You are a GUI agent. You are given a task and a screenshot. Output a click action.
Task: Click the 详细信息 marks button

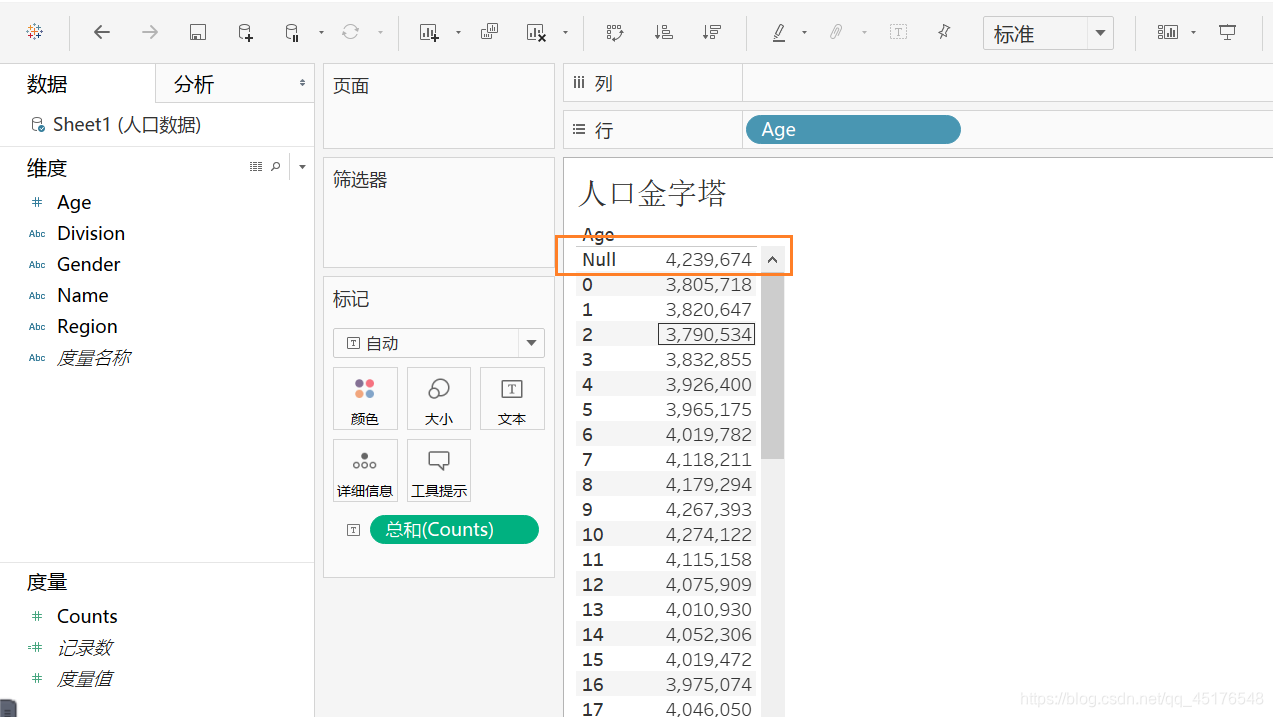coord(365,471)
